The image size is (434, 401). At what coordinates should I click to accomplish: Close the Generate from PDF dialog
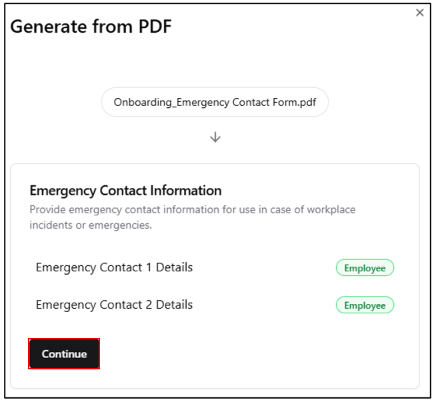coord(420,13)
